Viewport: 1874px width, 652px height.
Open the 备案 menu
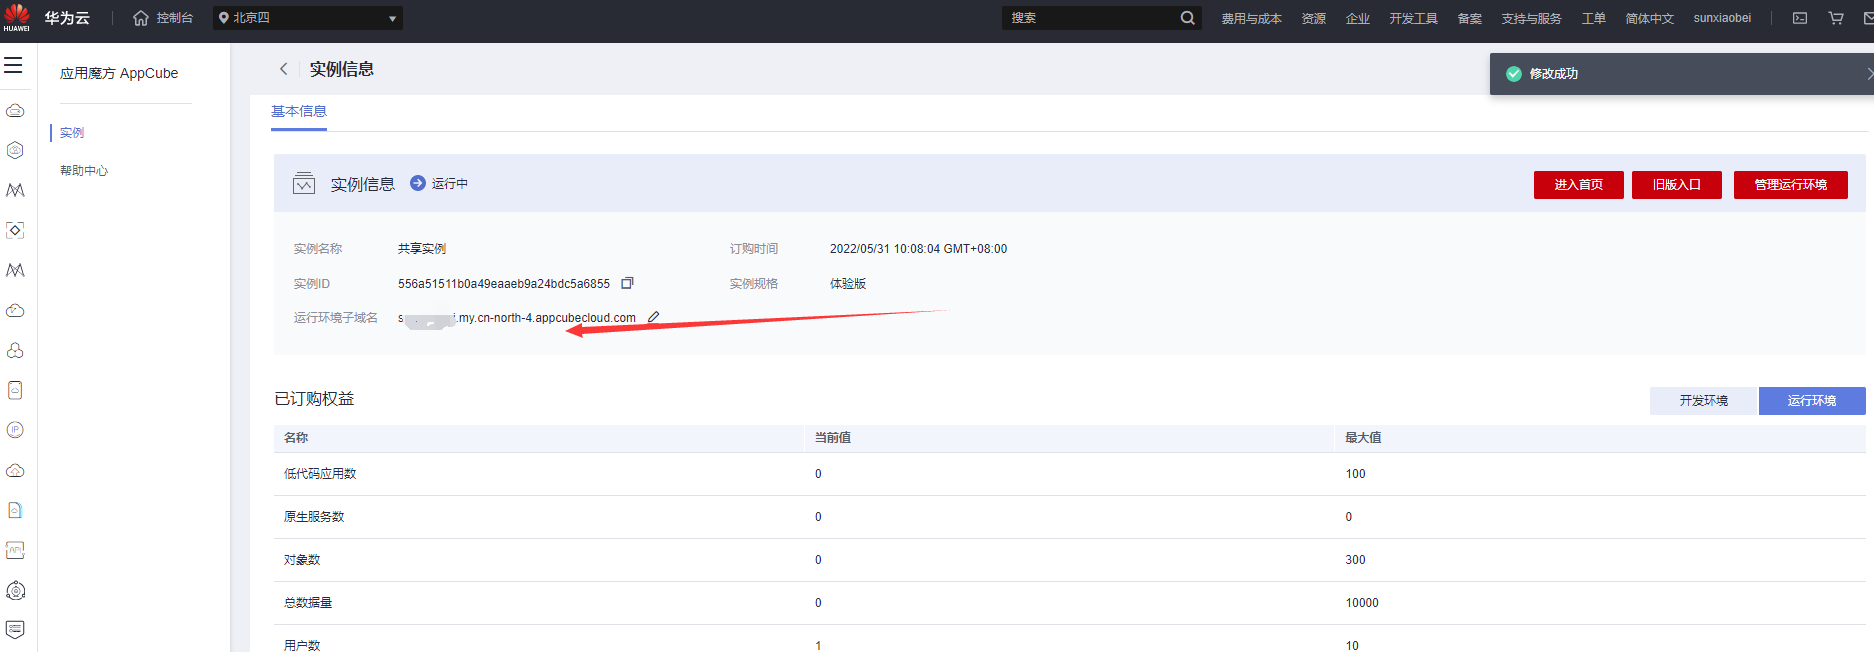click(1470, 18)
